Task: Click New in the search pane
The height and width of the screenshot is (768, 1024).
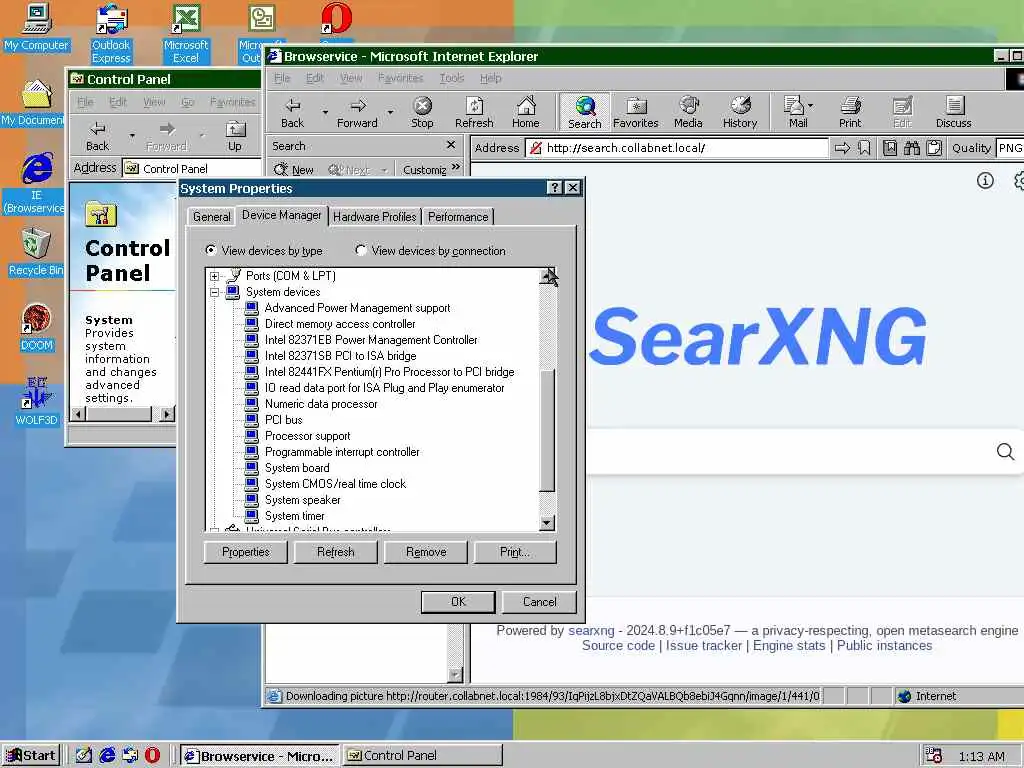Action: 294,170
